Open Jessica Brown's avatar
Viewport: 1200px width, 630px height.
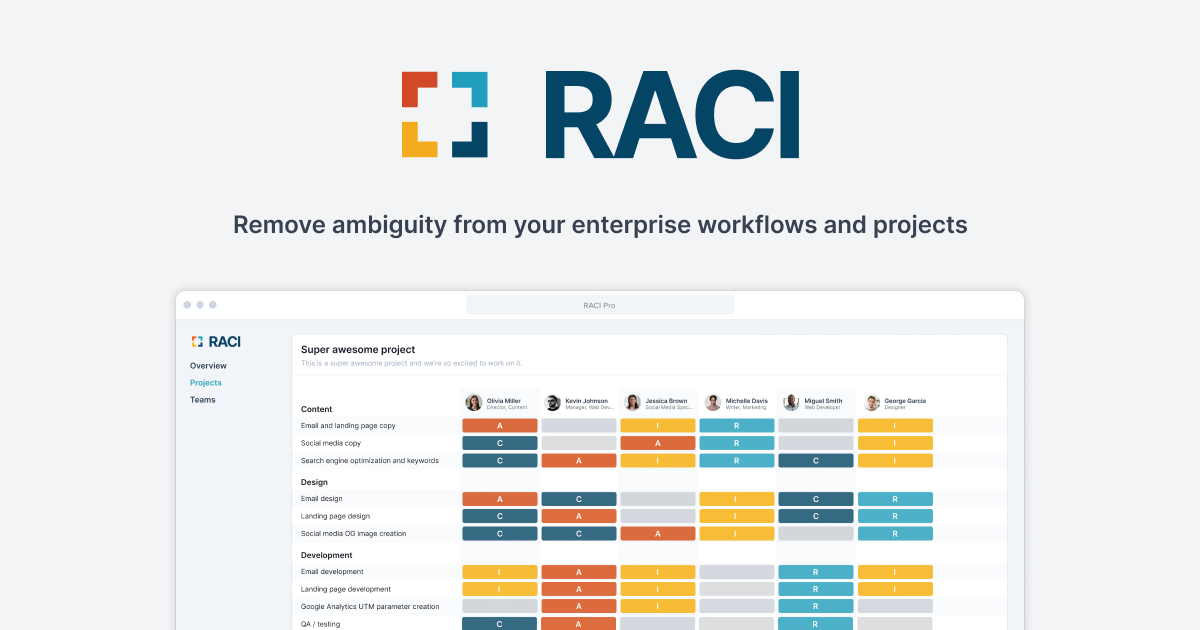click(x=633, y=403)
